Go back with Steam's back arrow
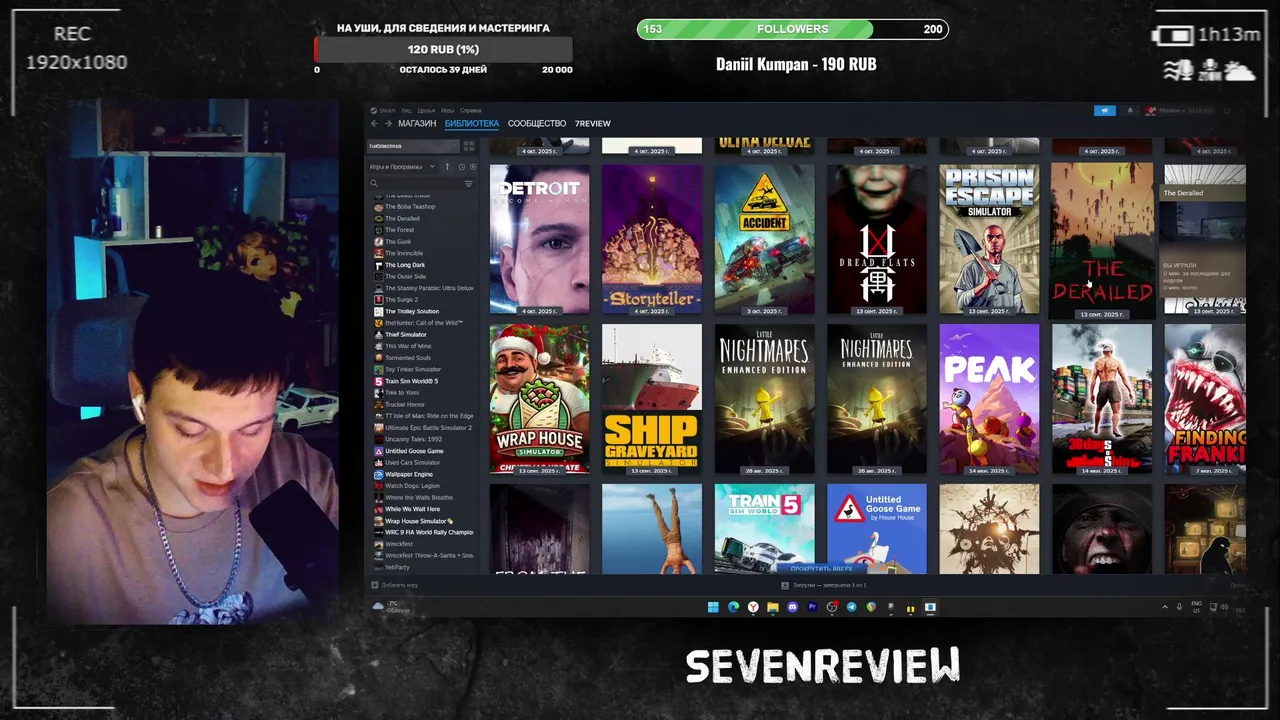1280x720 pixels. pyautogui.click(x=374, y=124)
